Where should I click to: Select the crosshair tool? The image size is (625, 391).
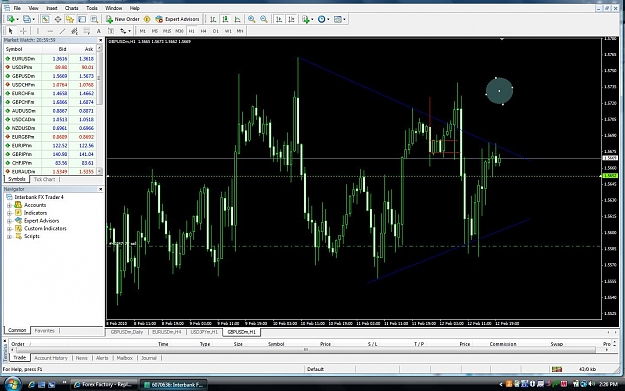23,31
